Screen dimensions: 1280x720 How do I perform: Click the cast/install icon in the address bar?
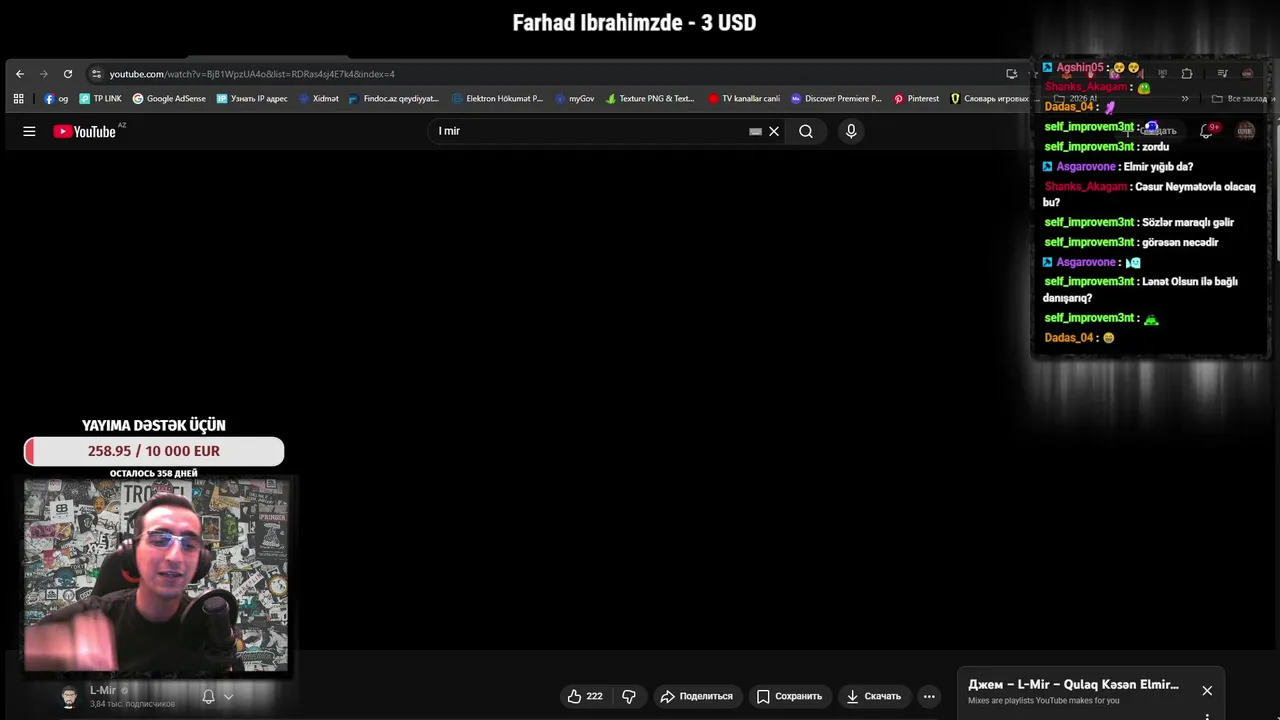(1011, 74)
